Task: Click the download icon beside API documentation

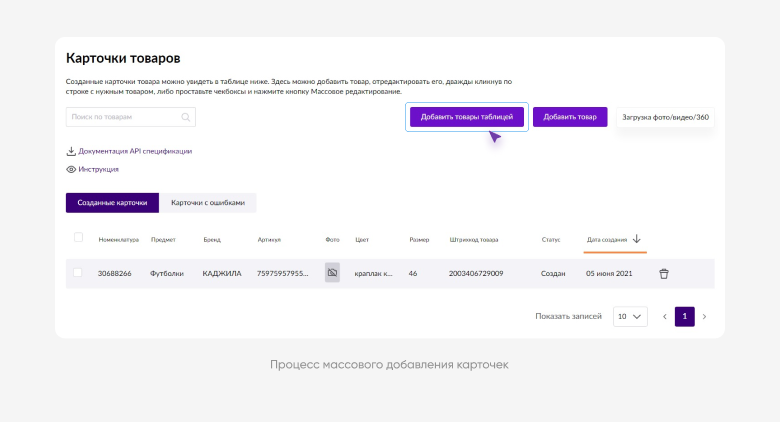Action: click(71, 151)
